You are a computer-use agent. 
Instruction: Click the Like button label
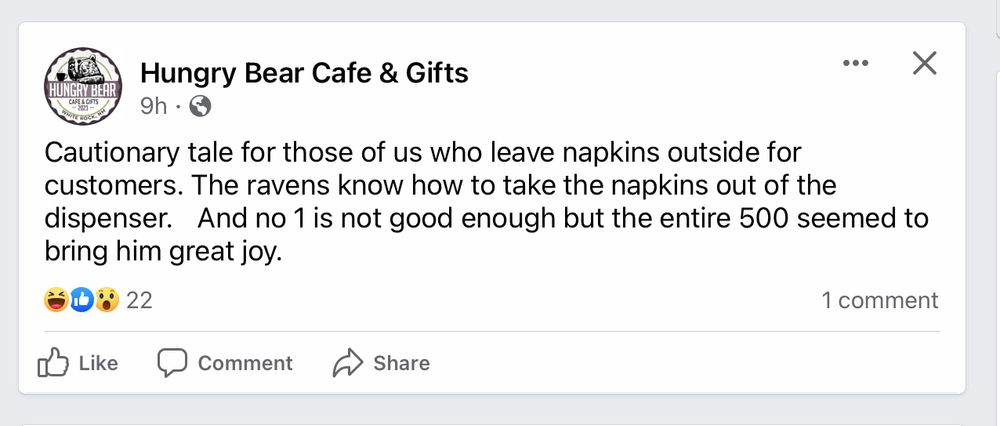(98, 363)
